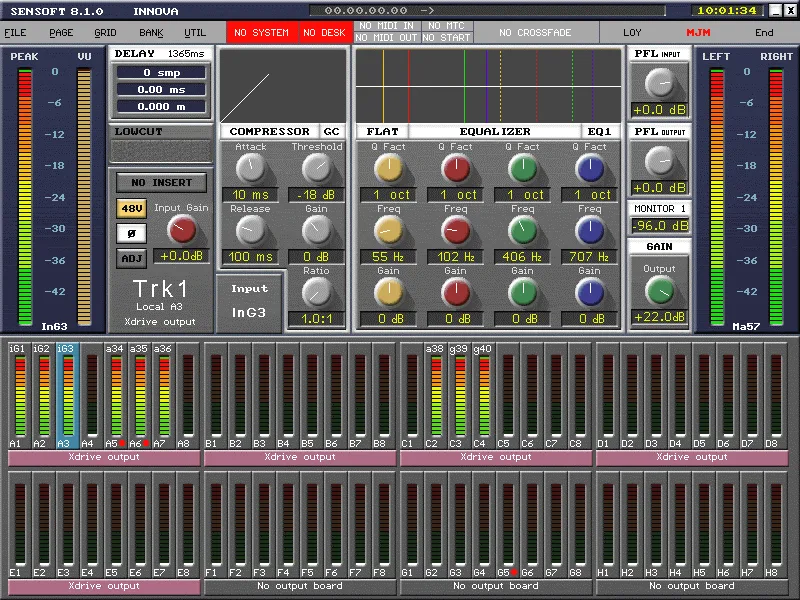Click the LOWCUT filter field
The width and height of the screenshot is (800, 600).
(161, 151)
